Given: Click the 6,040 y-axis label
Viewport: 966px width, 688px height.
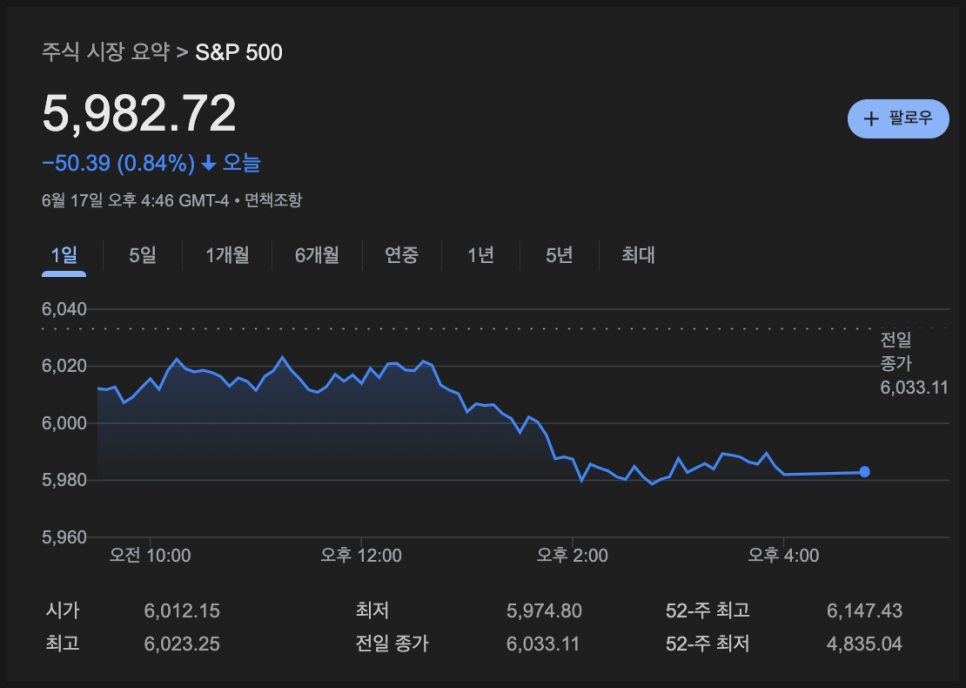Looking at the screenshot, I should pyautogui.click(x=64, y=309).
